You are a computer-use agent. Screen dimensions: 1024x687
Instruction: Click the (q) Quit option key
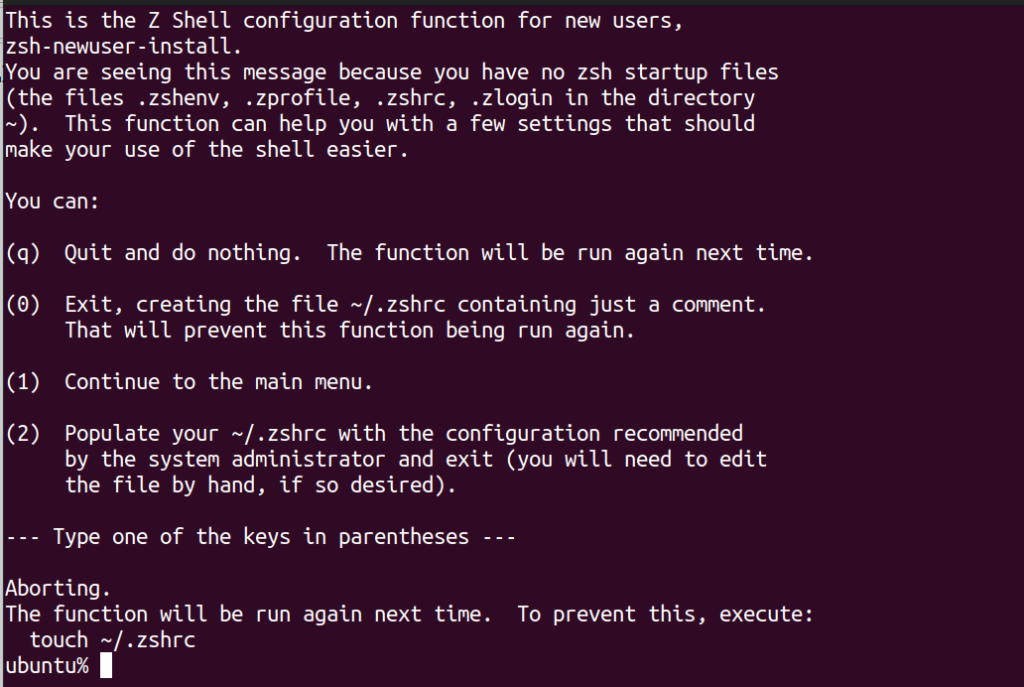pos(23,253)
